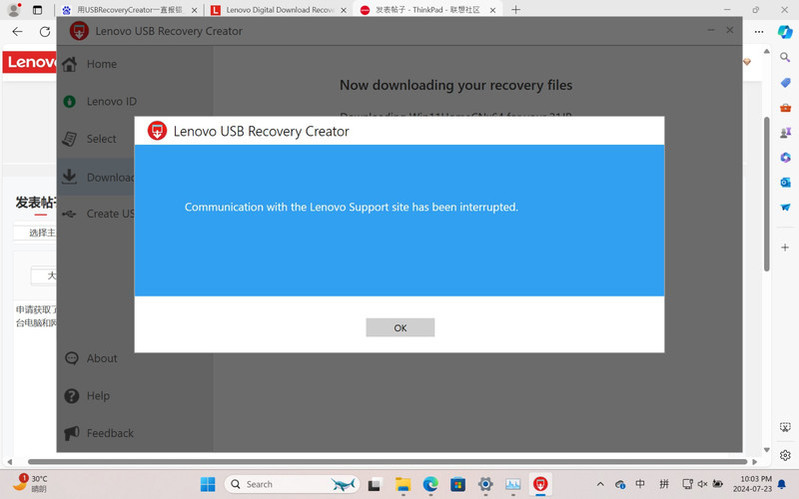Open Lenovo USB Recovery Creator taskbar icon
The width and height of the screenshot is (799, 499).
pyautogui.click(x=541, y=484)
